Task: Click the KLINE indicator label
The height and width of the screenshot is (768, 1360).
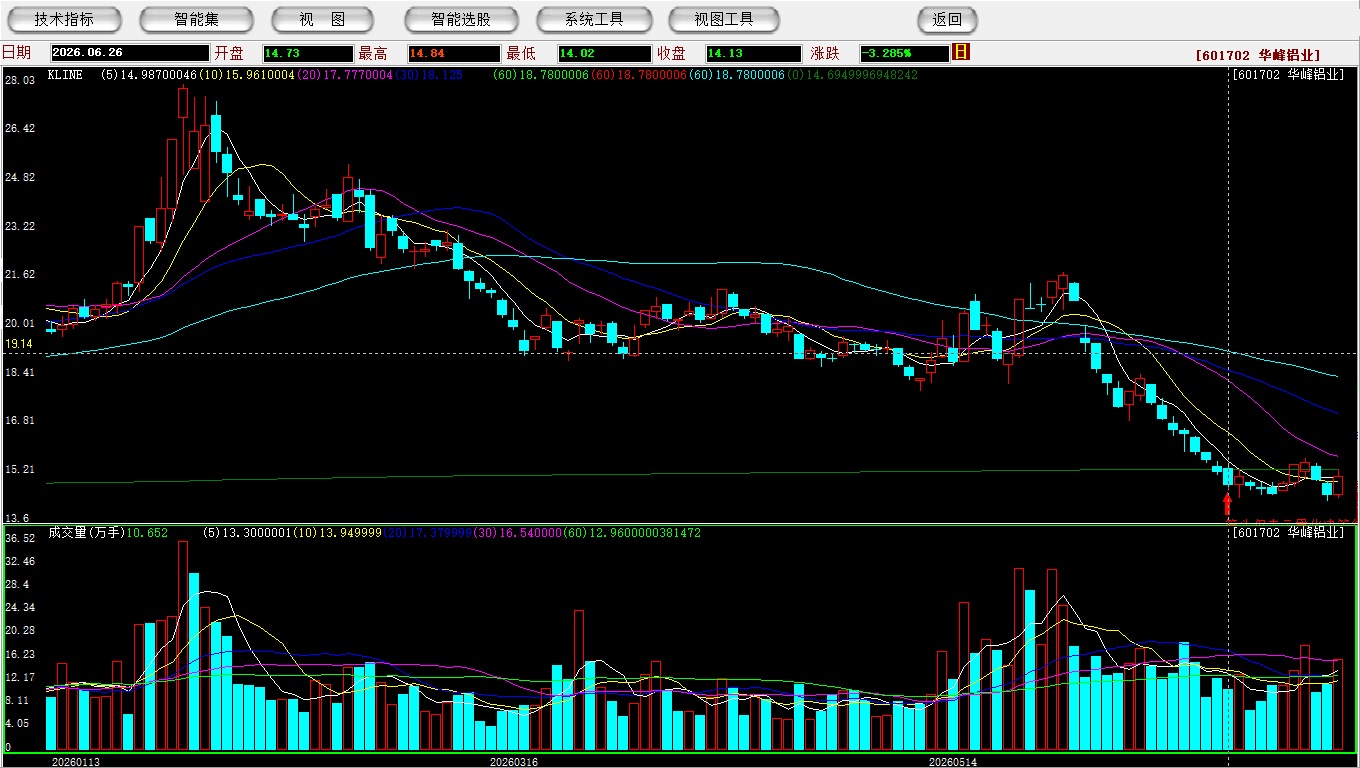Action: coord(65,75)
